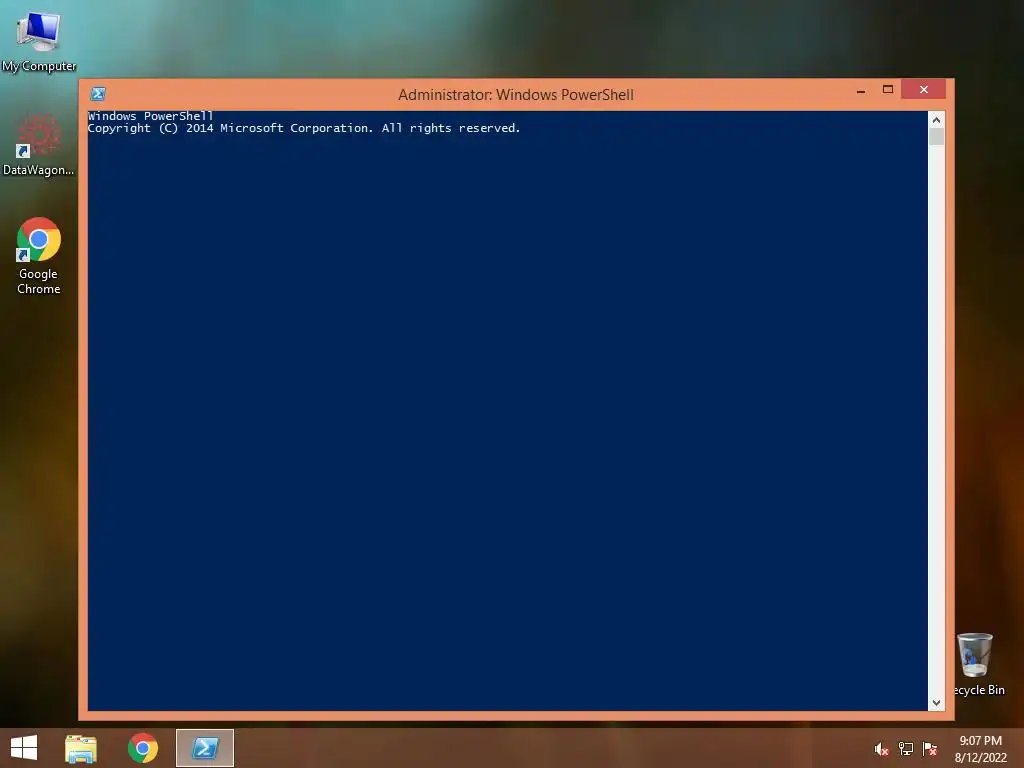Select the Recycle Bin desktop icon
The width and height of the screenshot is (1024, 768).
pyautogui.click(x=978, y=664)
